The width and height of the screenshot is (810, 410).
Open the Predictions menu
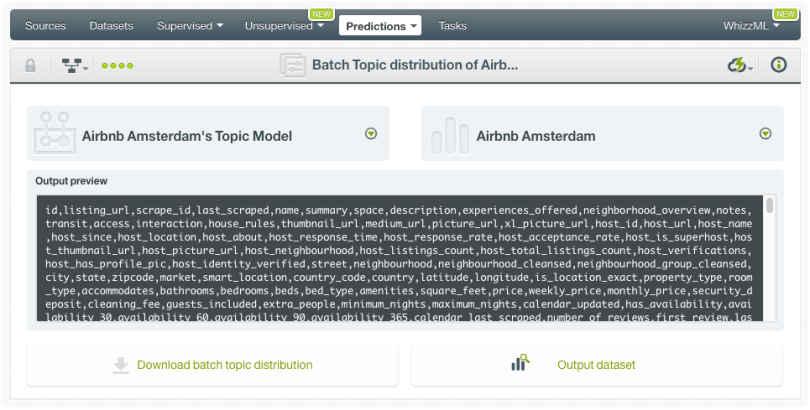tap(380, 26)
